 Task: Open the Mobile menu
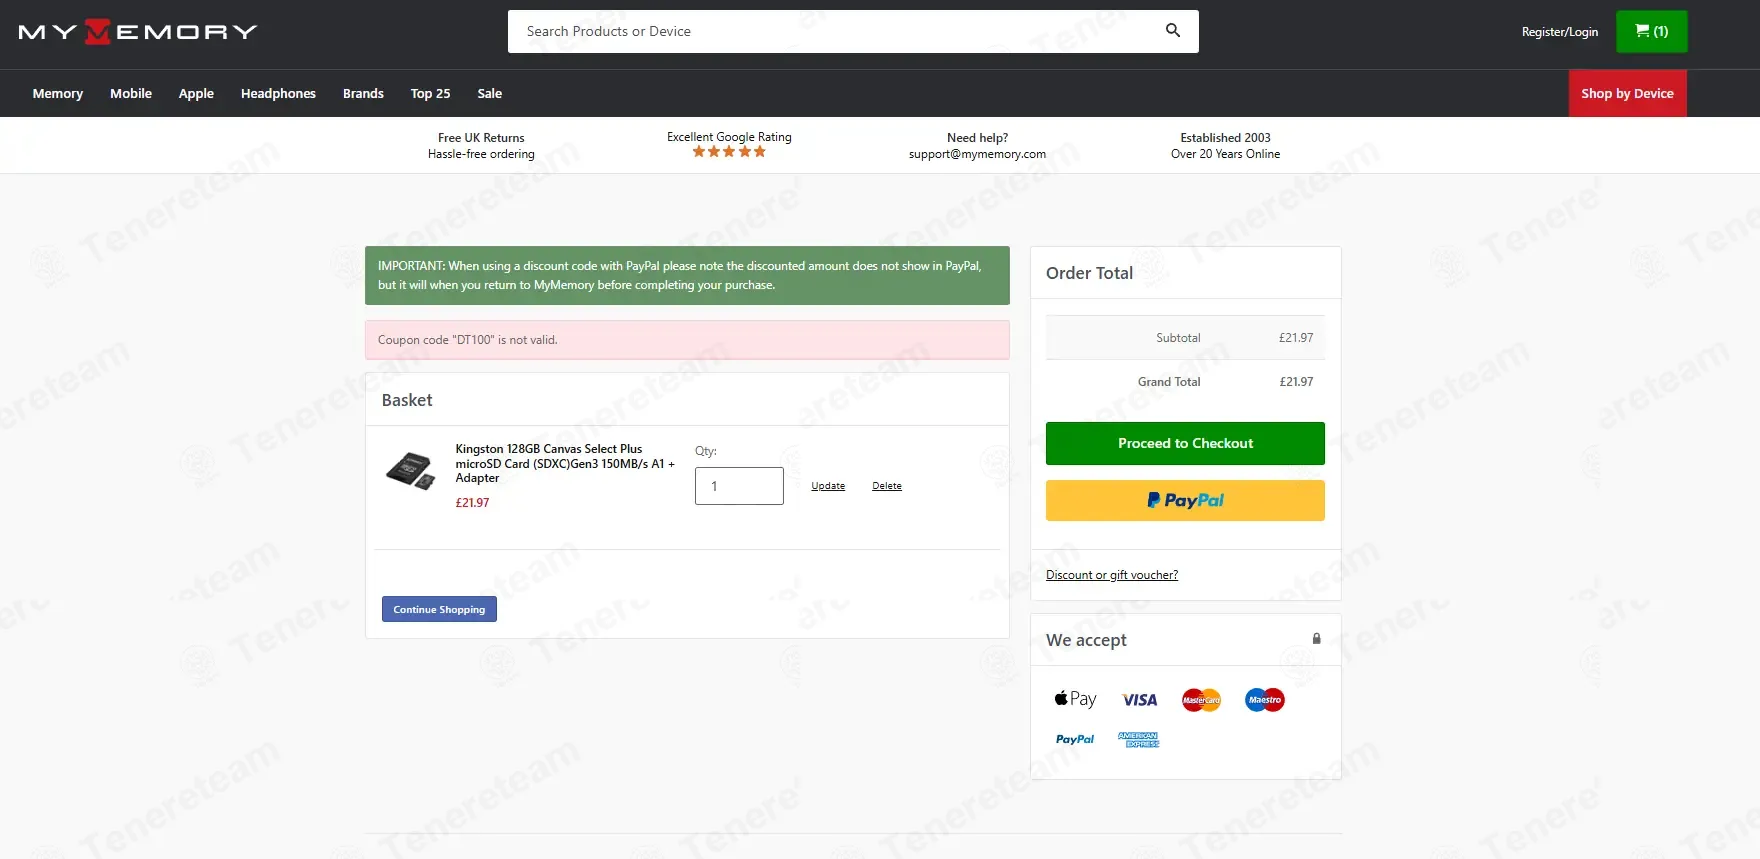[131, 93]
